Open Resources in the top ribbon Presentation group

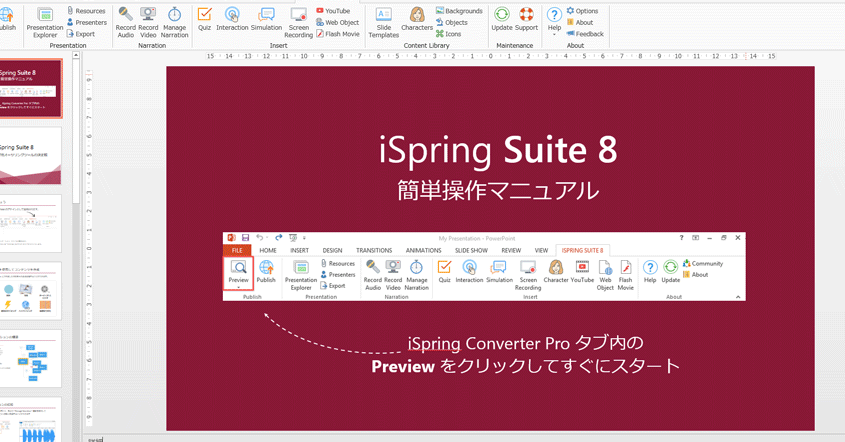pyautogui.click(x=86, y=11)
